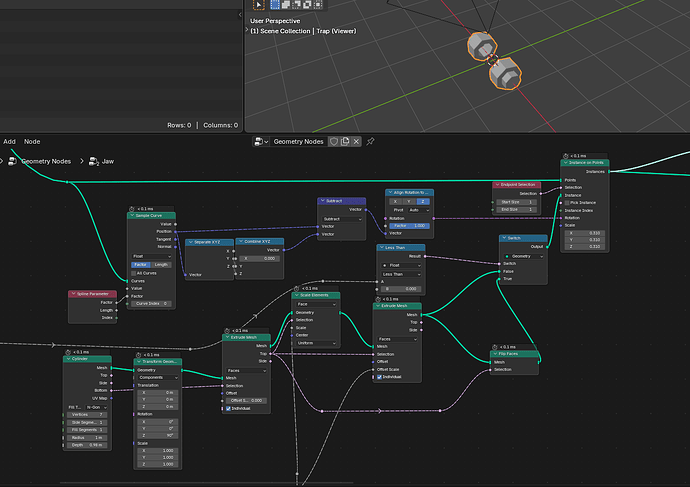This screenshot has width=690, height=487.
Task: Open Align Rotation Pivot Auto dropdown
Action: (x=418, y=210)
